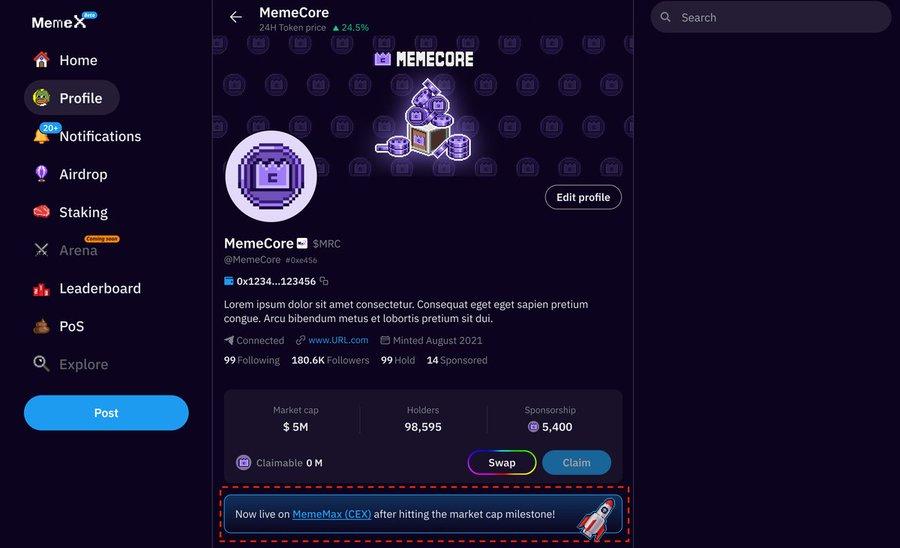The image size is (900, 548).
Task: Click the Airdrop balloon icon
Action: click(x=41, y=174)
